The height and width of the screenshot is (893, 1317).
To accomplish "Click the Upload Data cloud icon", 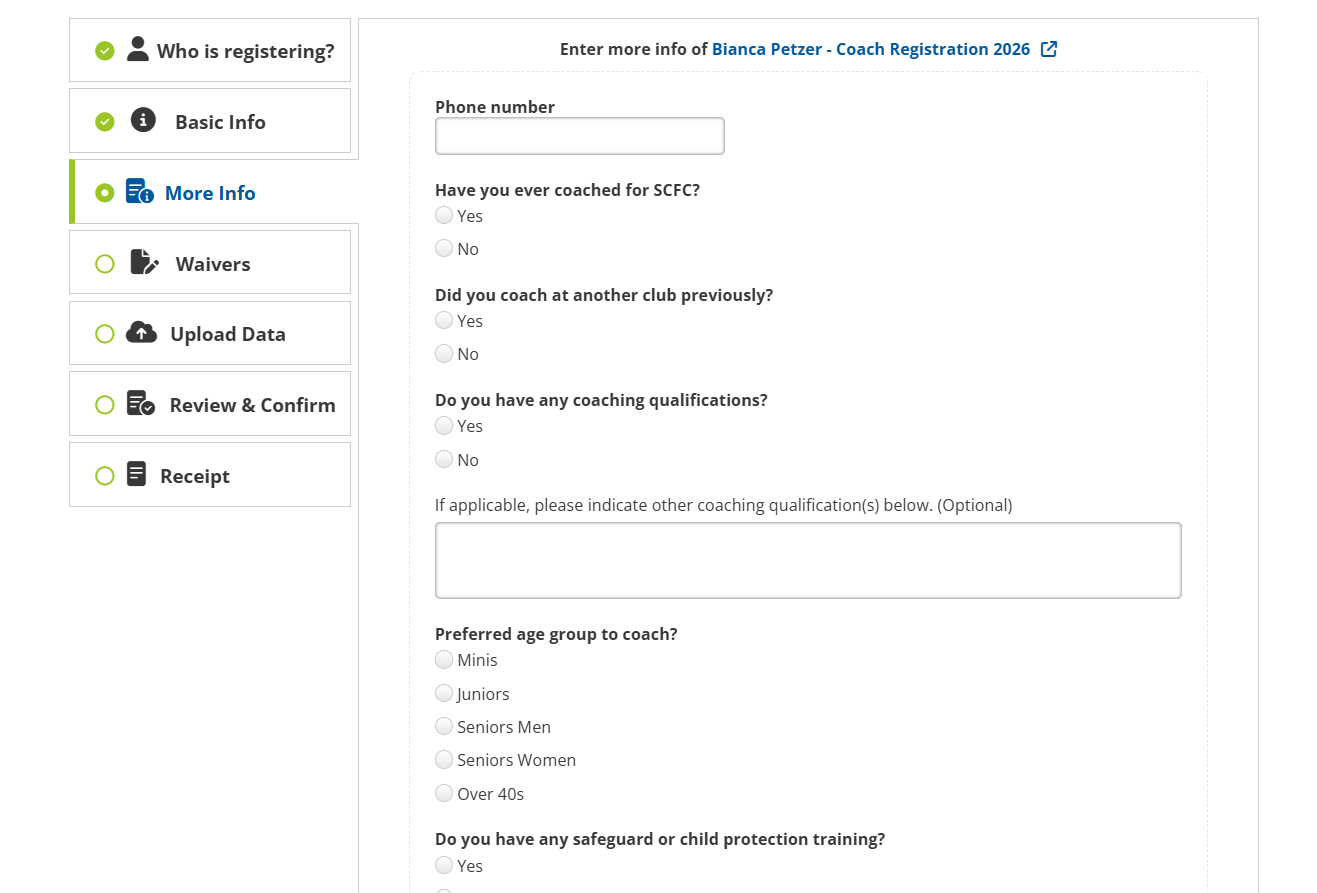I will click(x=141, y=333).
